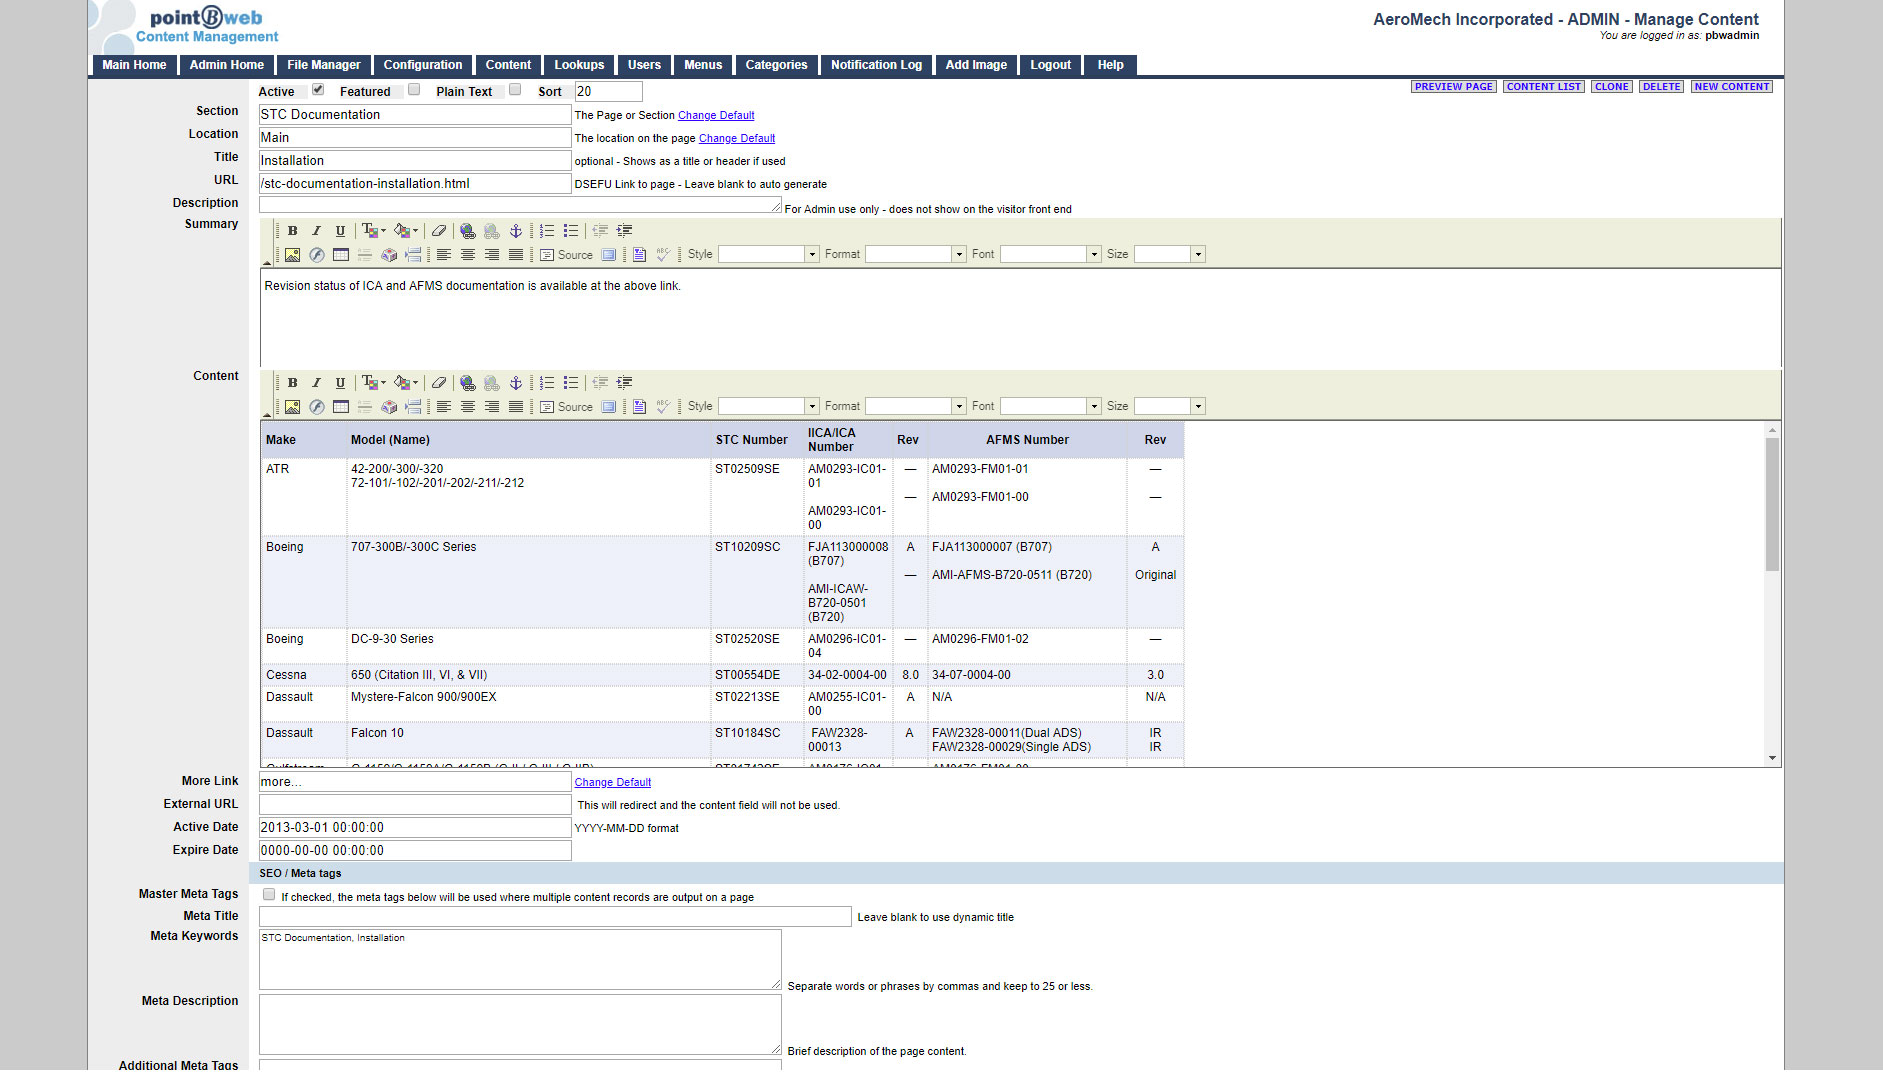Enable the Plain Text checkbox

[515, 89]
